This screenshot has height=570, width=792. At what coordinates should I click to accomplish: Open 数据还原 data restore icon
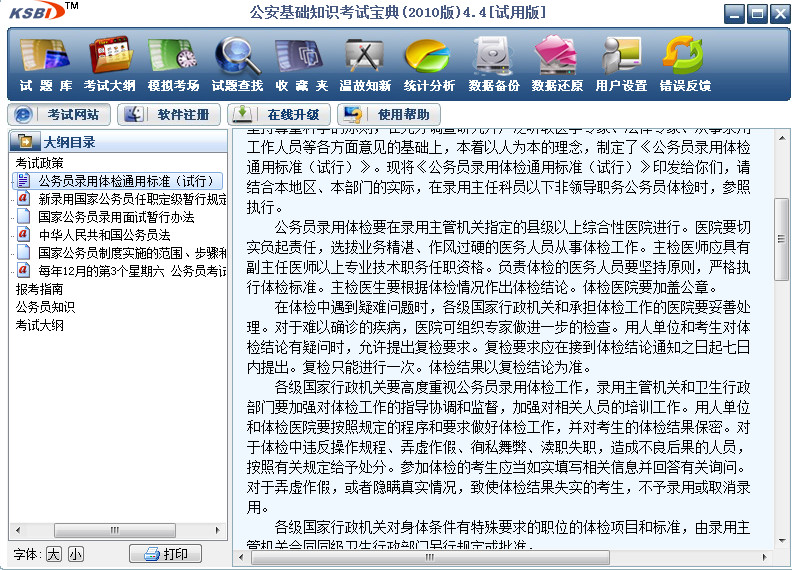pos(557,64)
